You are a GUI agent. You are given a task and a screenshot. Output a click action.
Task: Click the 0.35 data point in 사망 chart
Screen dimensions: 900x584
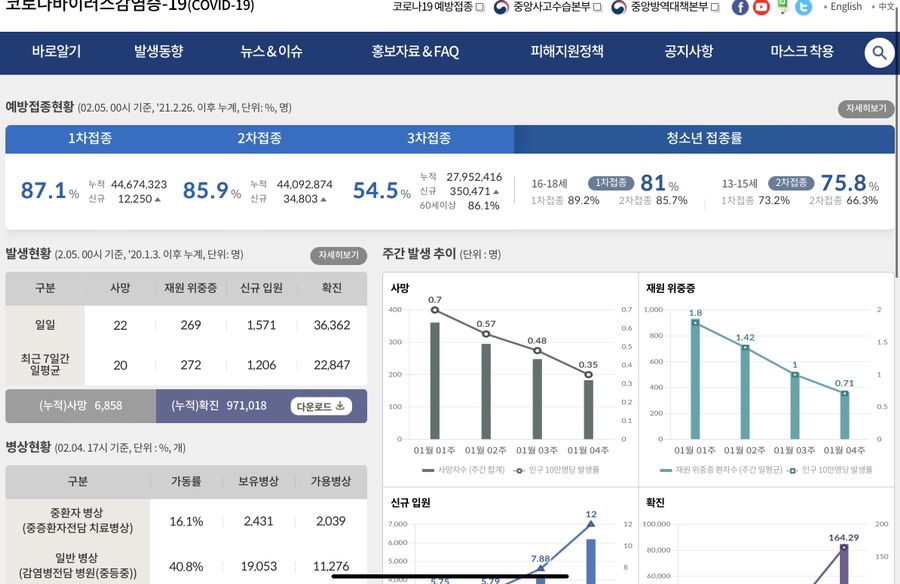click(588, 374)
